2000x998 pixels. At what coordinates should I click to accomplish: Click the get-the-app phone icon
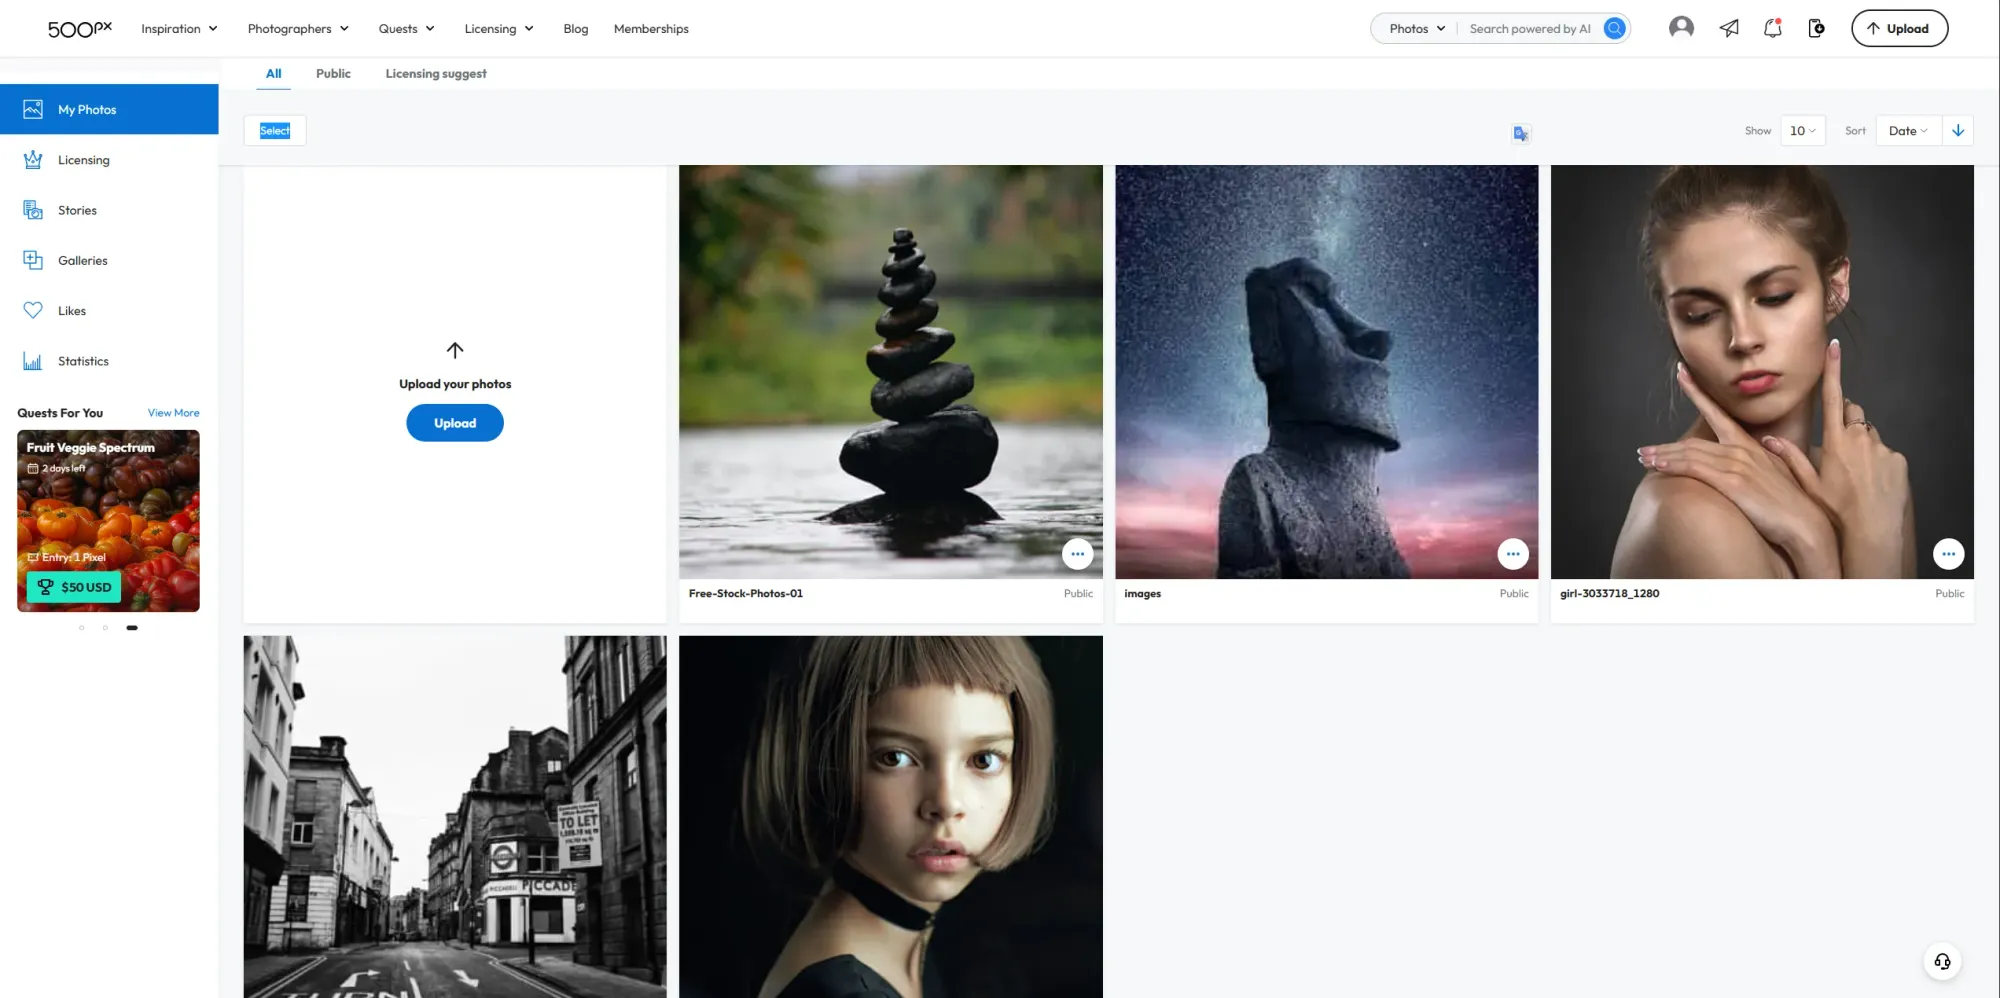pos(1816,28)
